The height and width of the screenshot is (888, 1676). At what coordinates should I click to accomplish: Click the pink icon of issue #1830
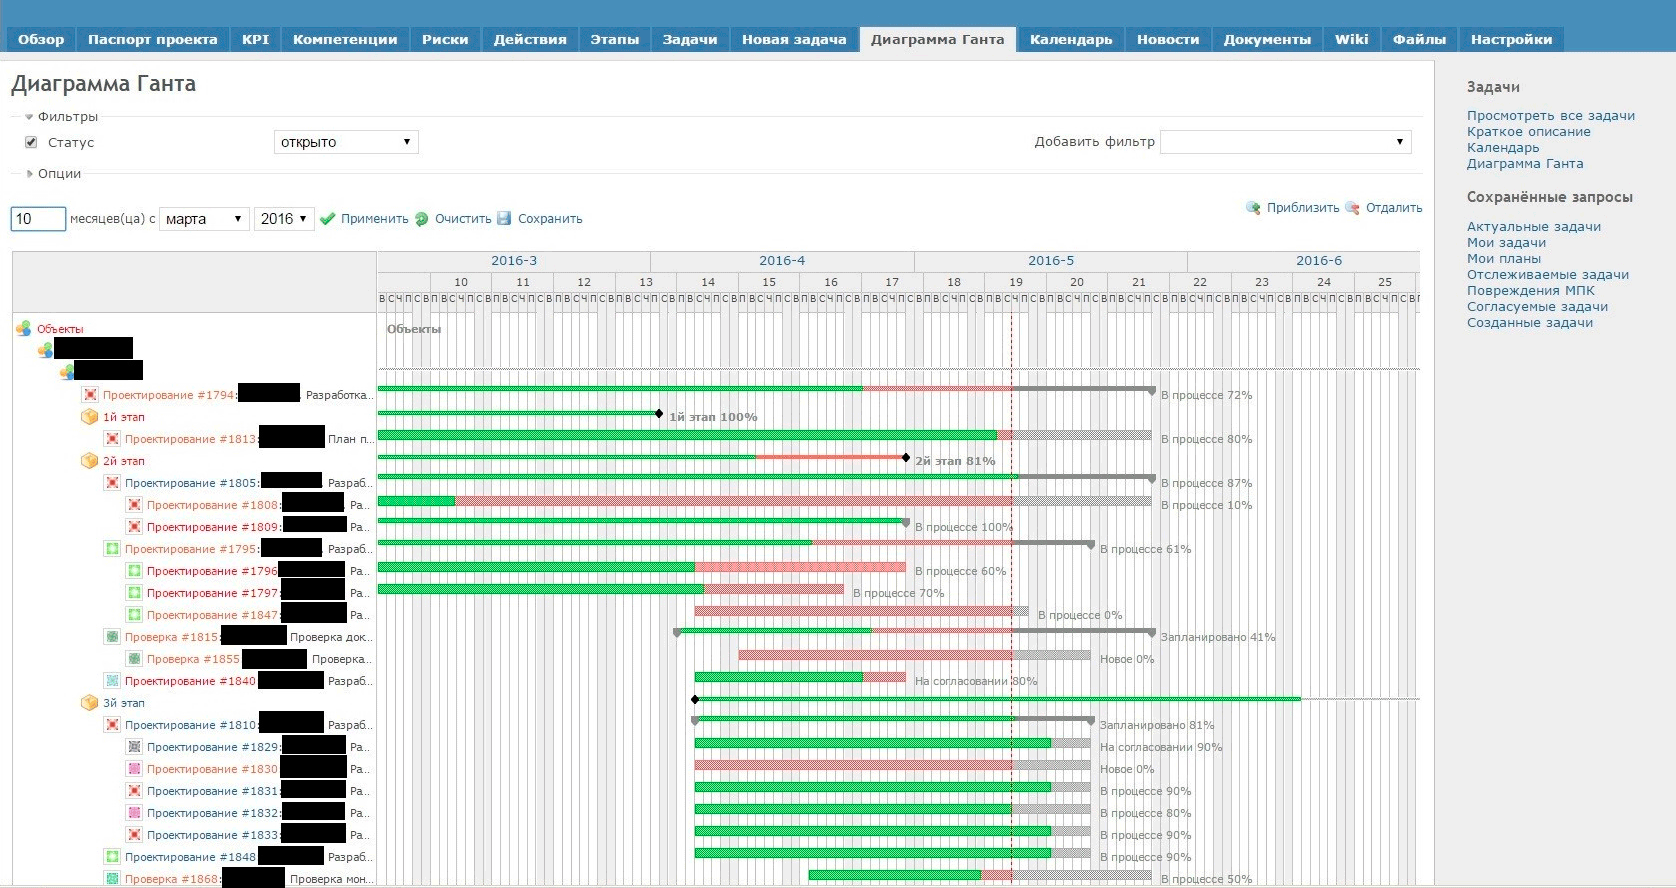pyautogui.click(x=134, y=769)
